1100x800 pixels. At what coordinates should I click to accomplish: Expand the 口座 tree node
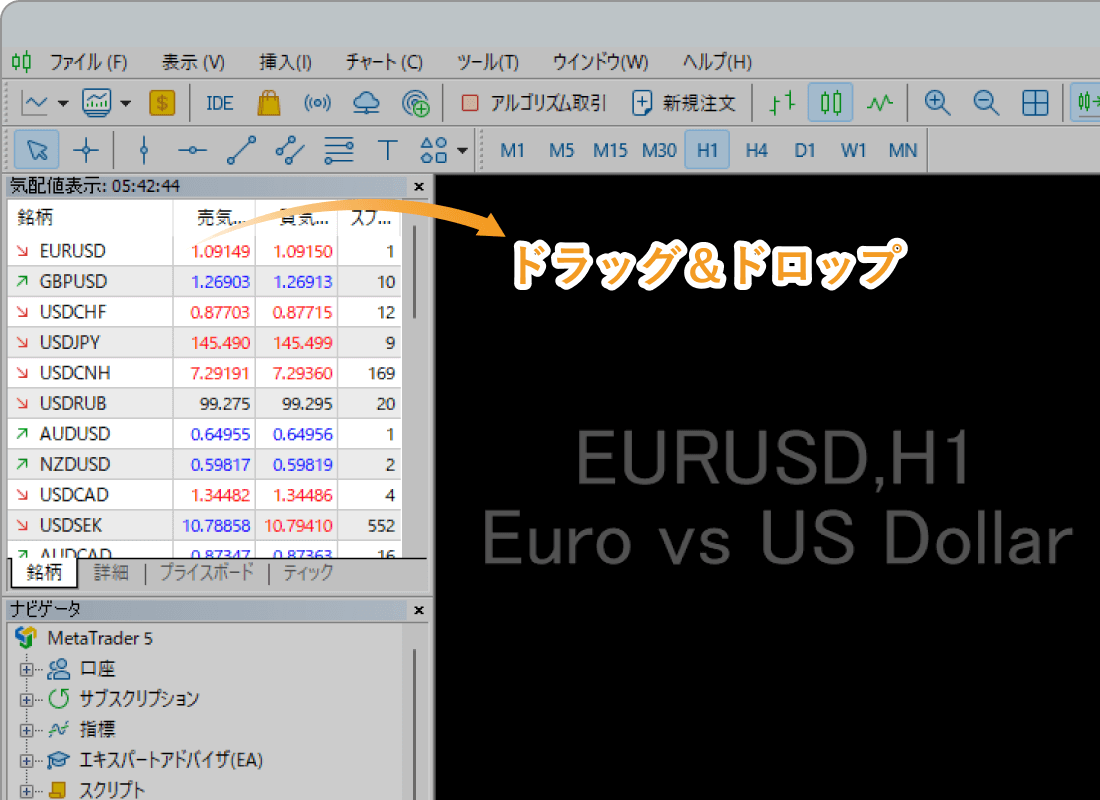(27, 669)
